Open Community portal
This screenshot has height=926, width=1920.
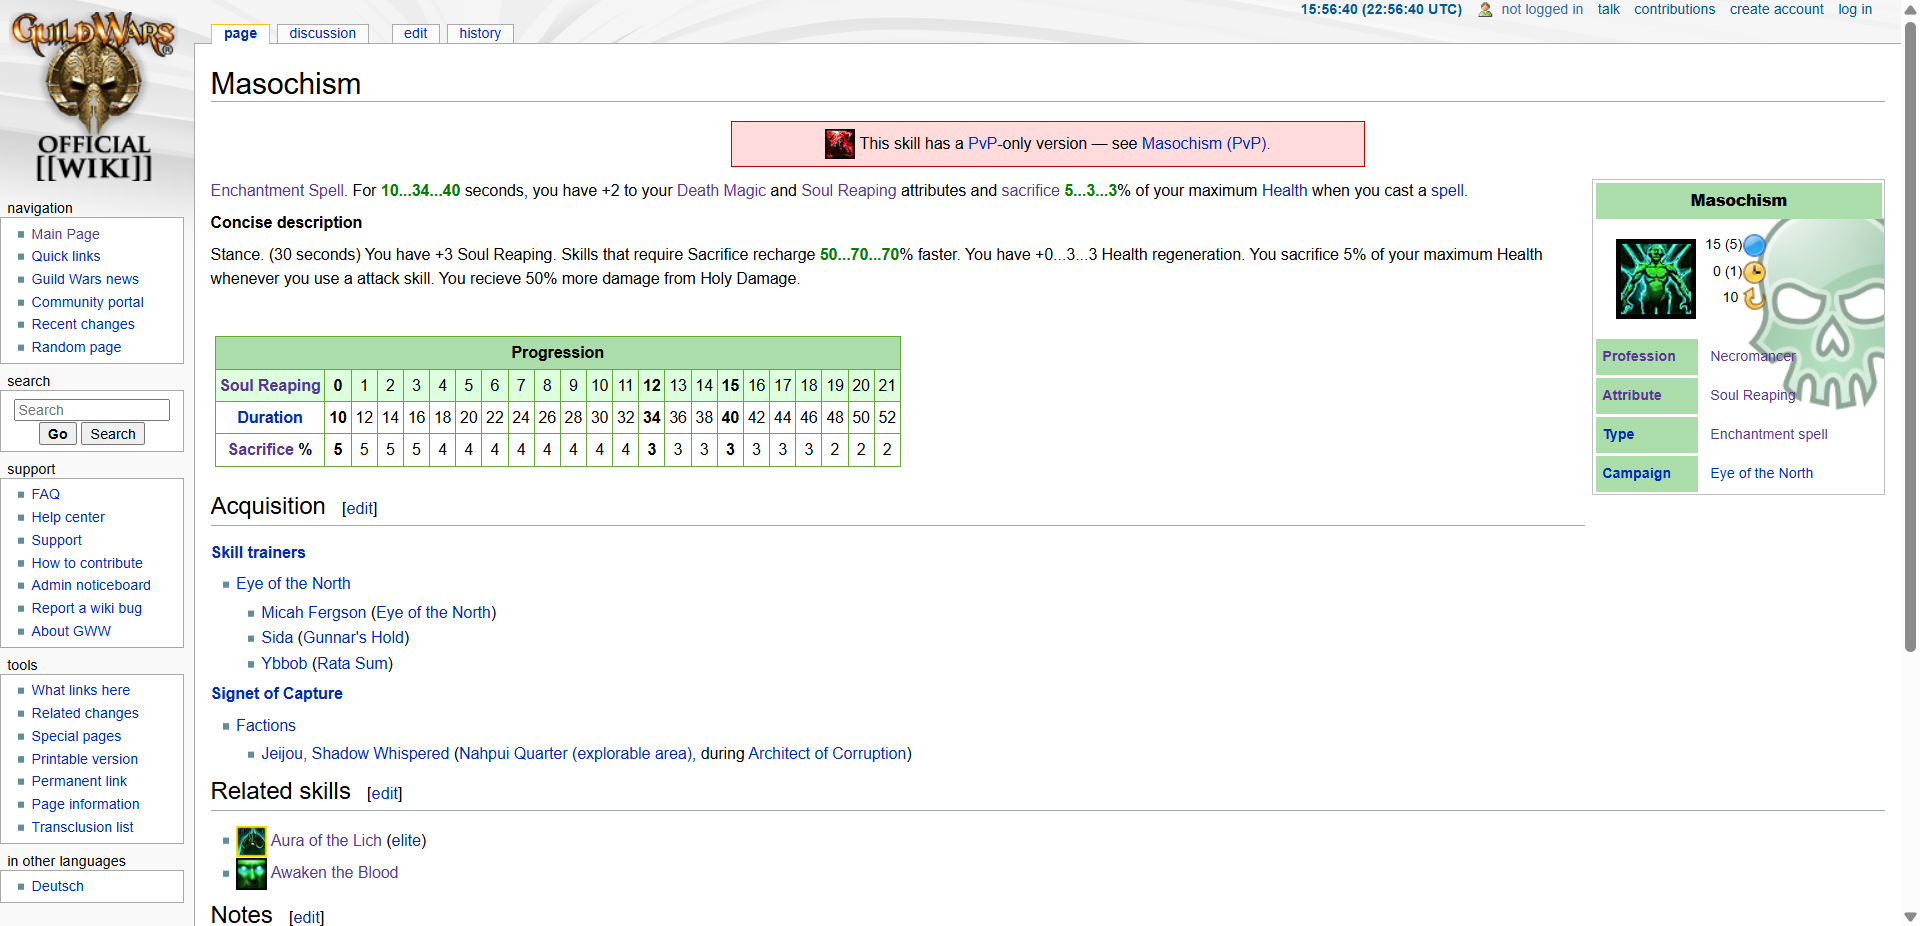pyautogui.click(x=87, y=302)
